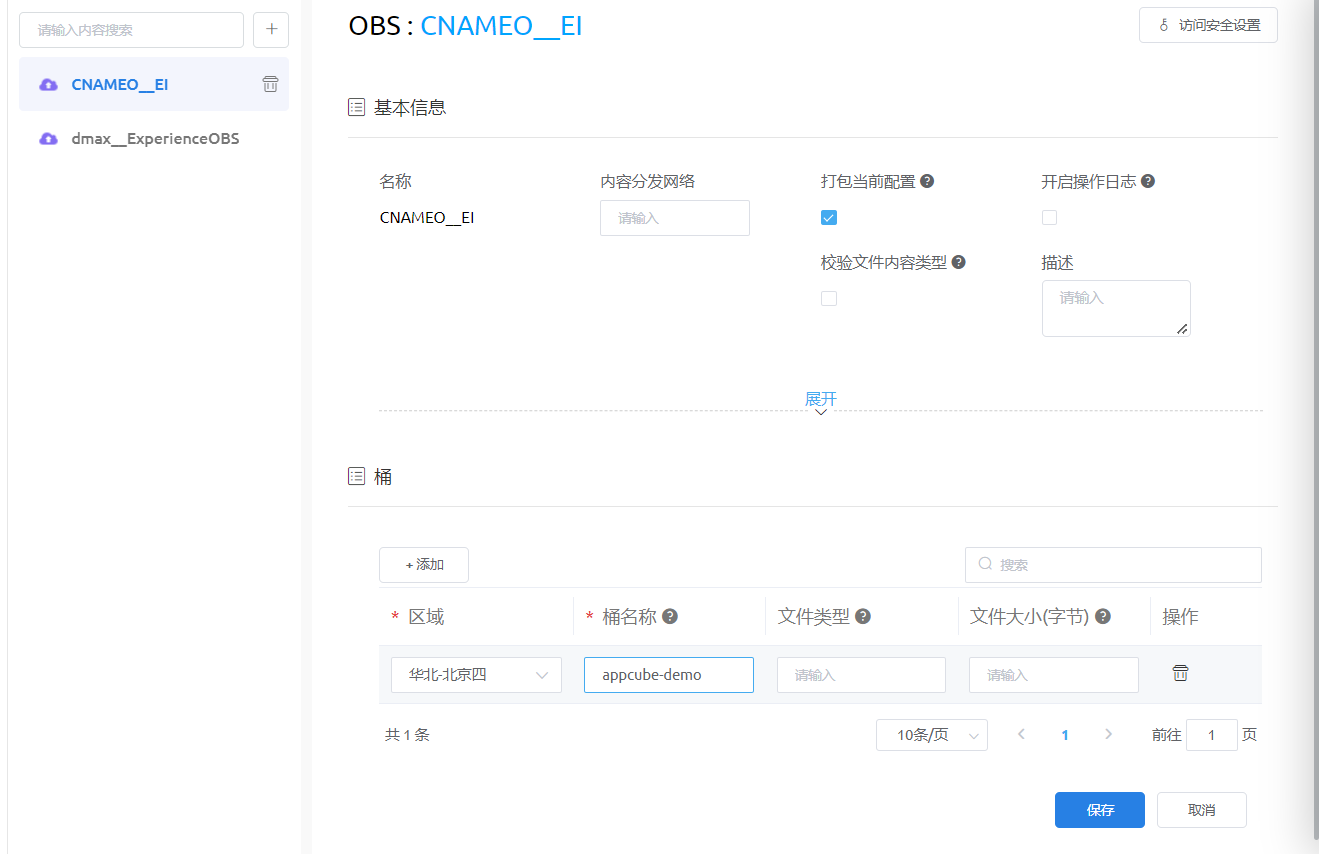Check the 校验文件内容类型 checkbox
The image size is (1319, 854).
point(829,298)
